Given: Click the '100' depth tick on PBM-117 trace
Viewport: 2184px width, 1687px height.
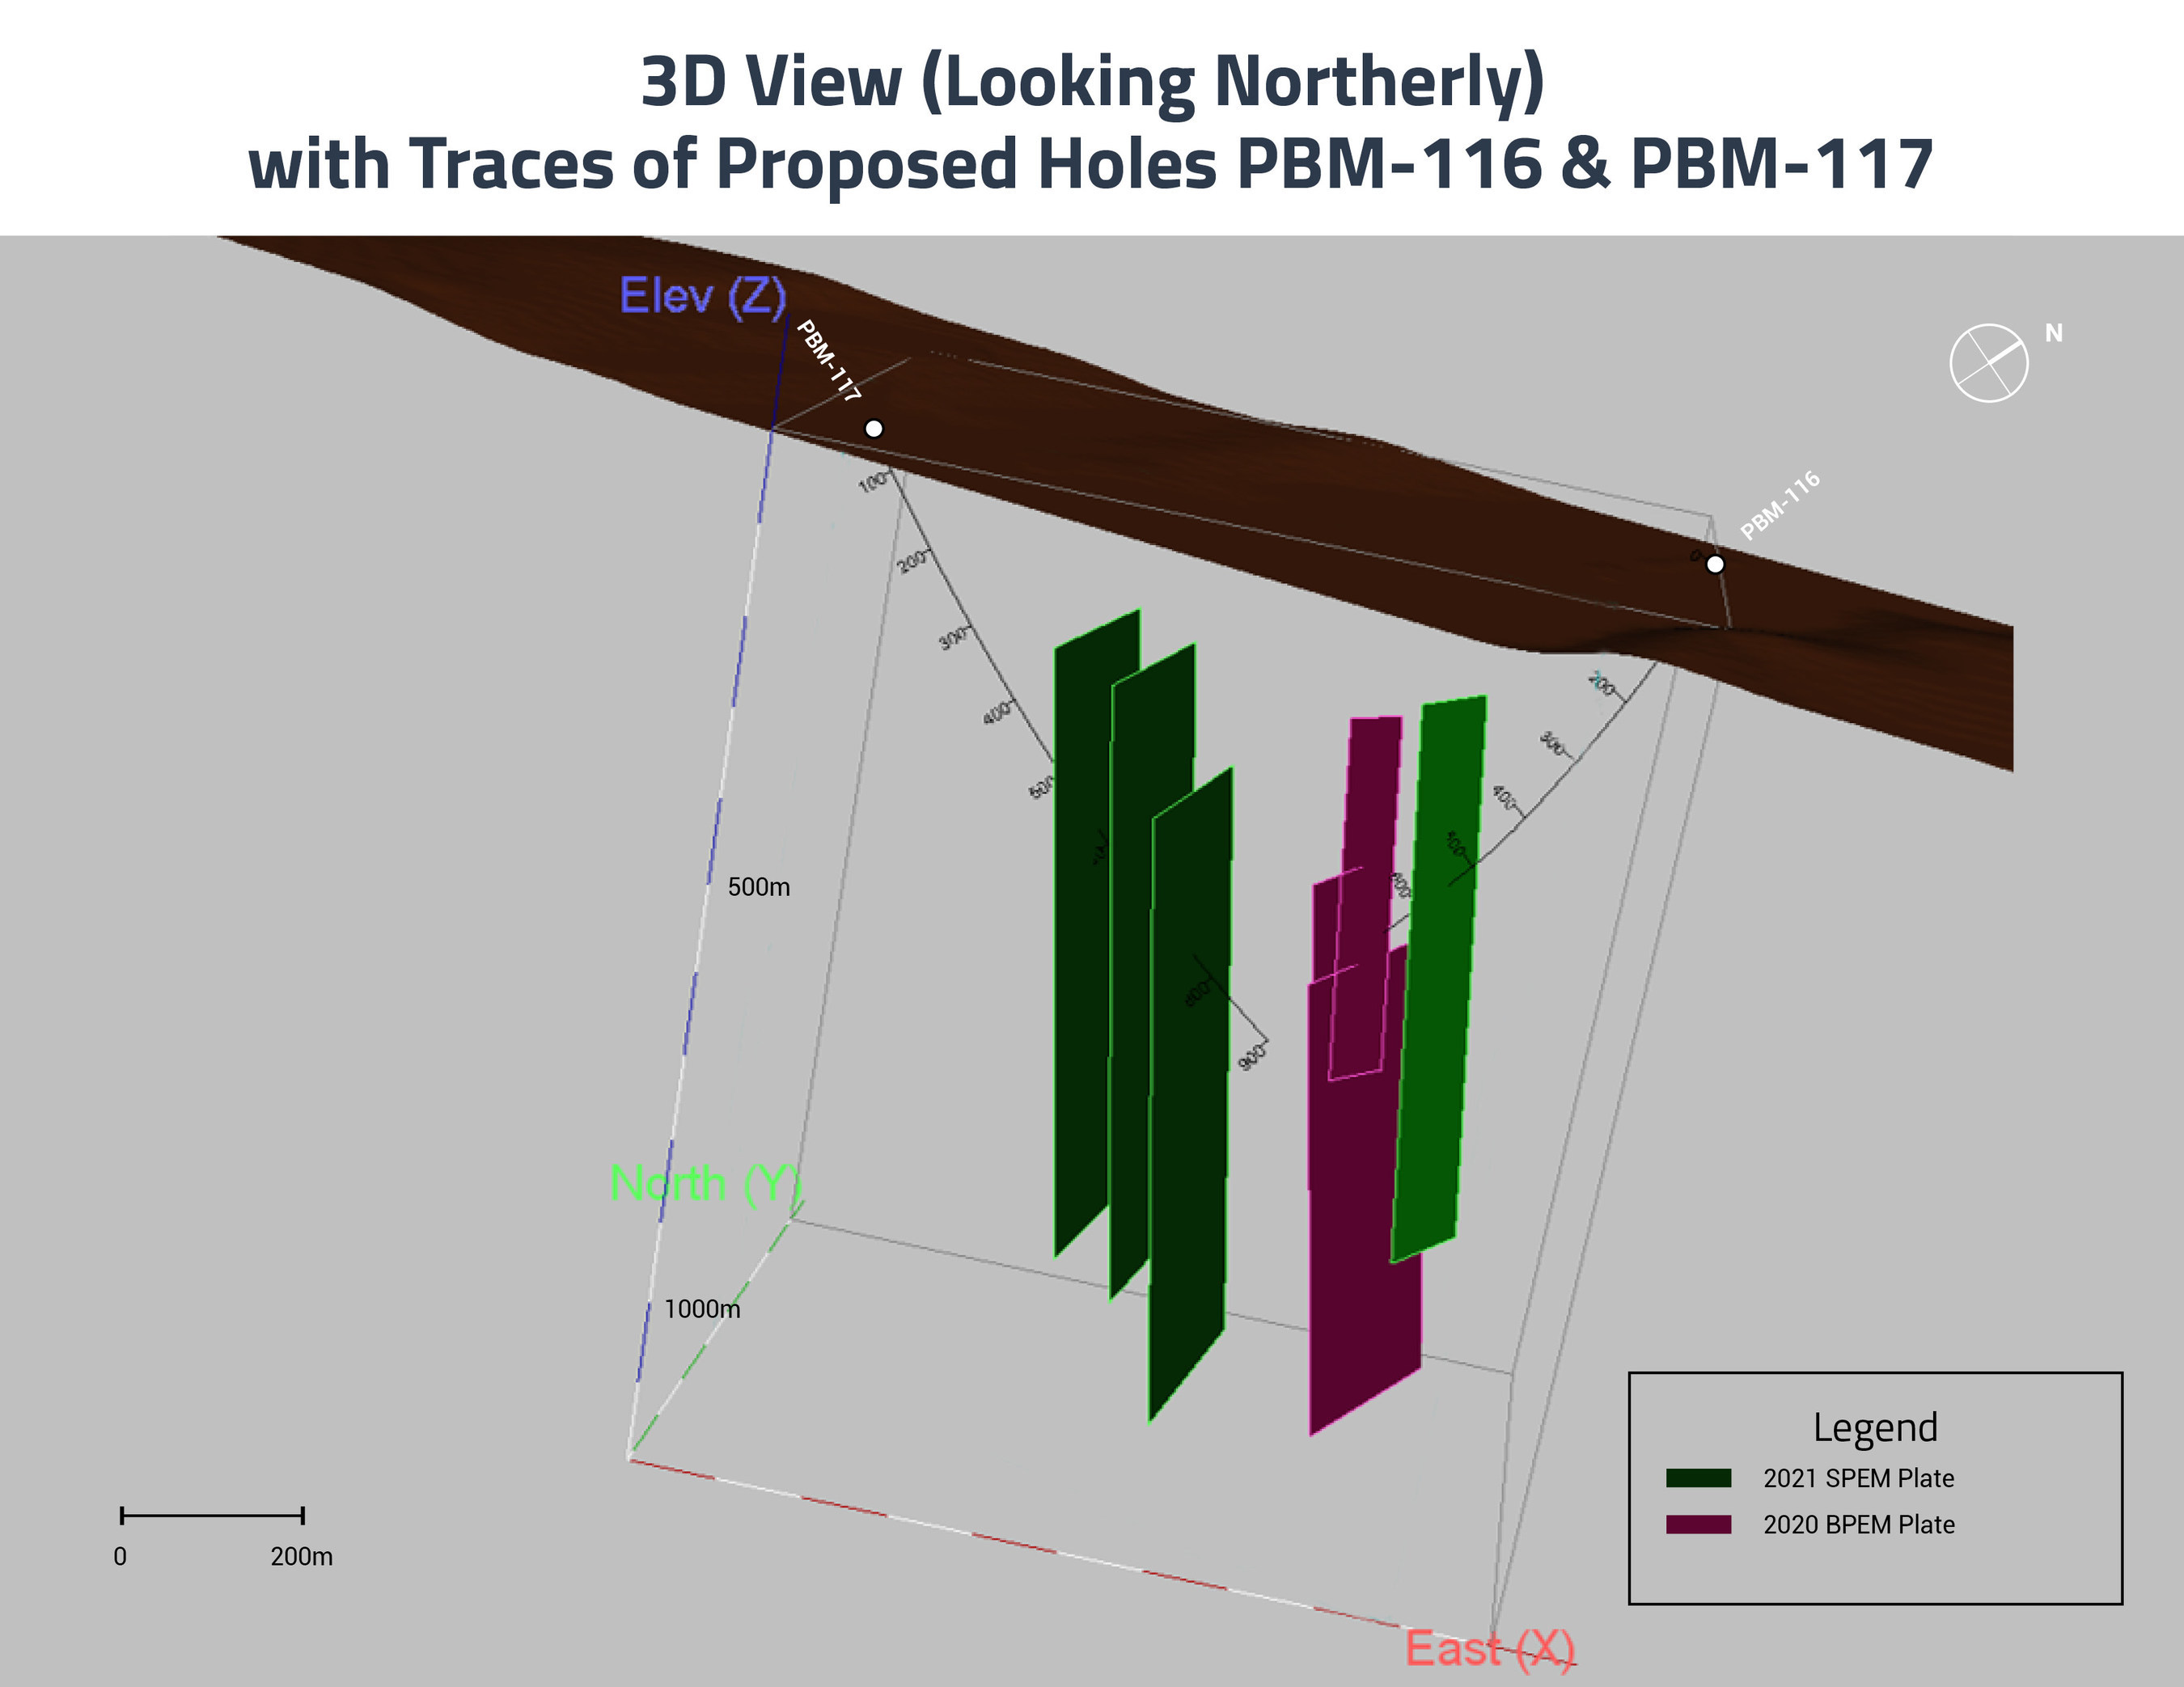Looking at the screenshot, I should (x=873, y=482).
